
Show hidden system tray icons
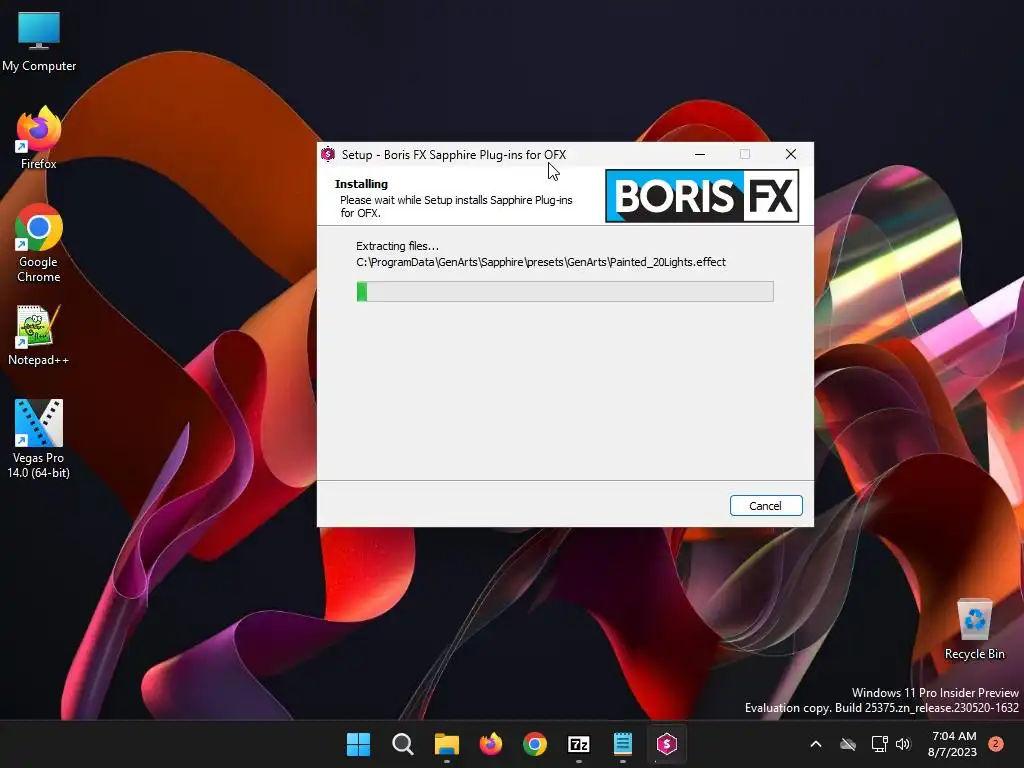(816, 744)
